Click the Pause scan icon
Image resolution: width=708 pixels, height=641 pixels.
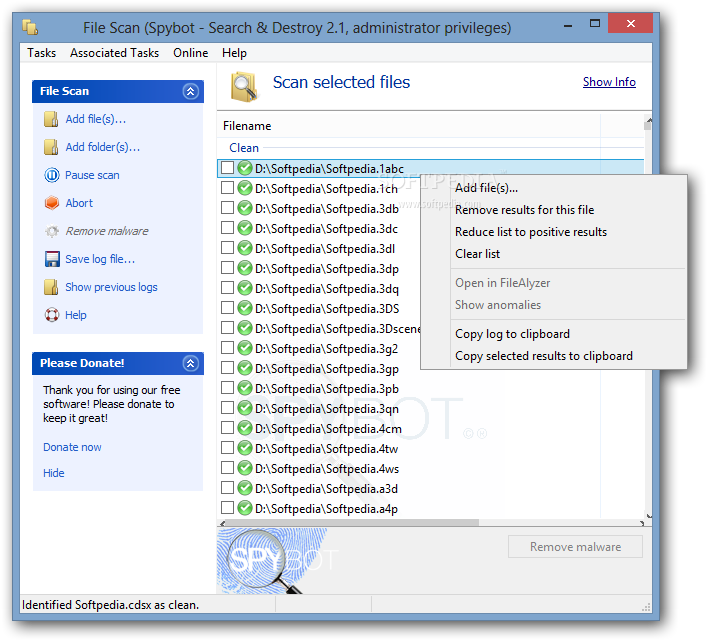click(51, 175)
